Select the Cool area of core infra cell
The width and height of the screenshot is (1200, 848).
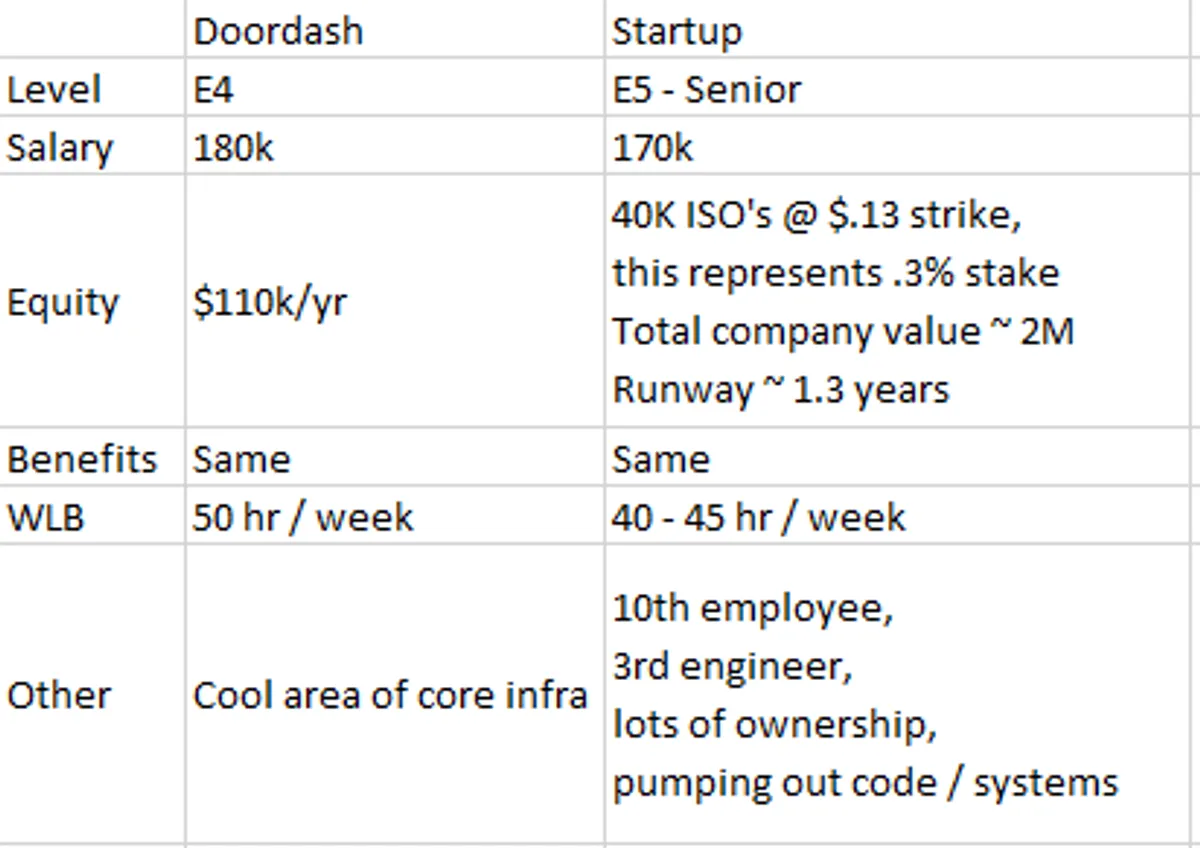point(390,695)
